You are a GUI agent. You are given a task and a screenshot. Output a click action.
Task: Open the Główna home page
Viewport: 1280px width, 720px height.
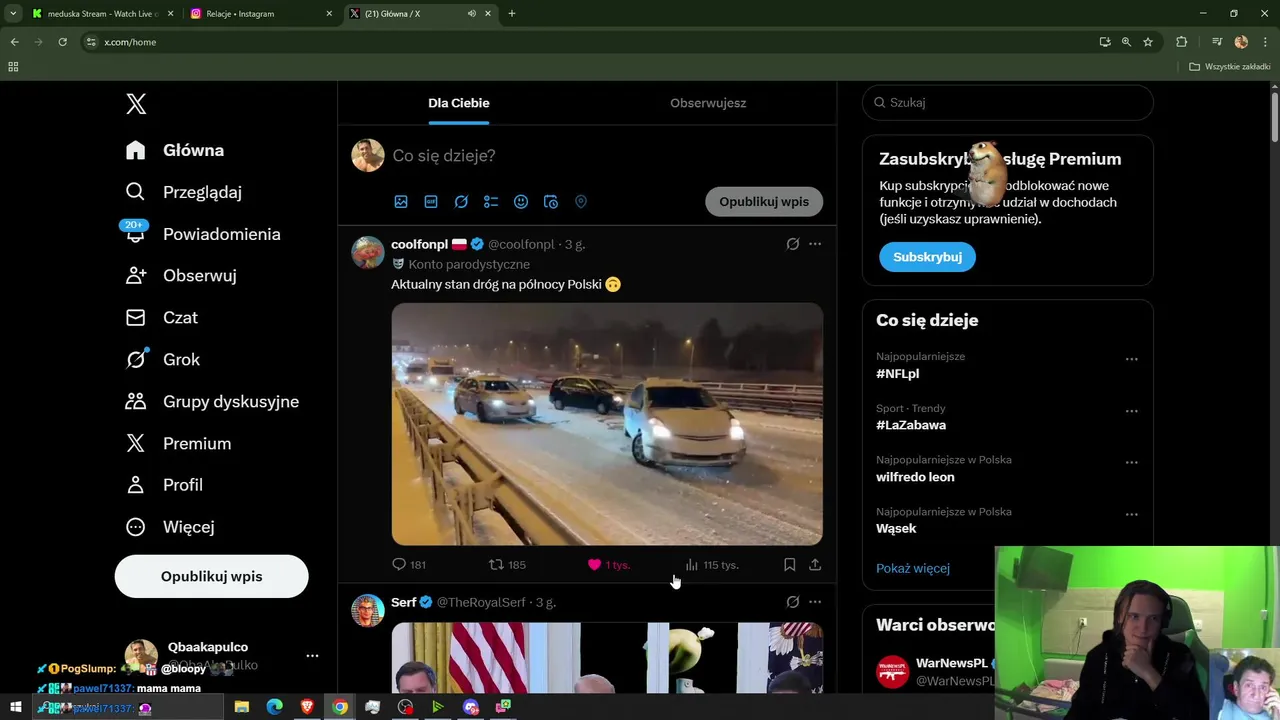(175, 150)
